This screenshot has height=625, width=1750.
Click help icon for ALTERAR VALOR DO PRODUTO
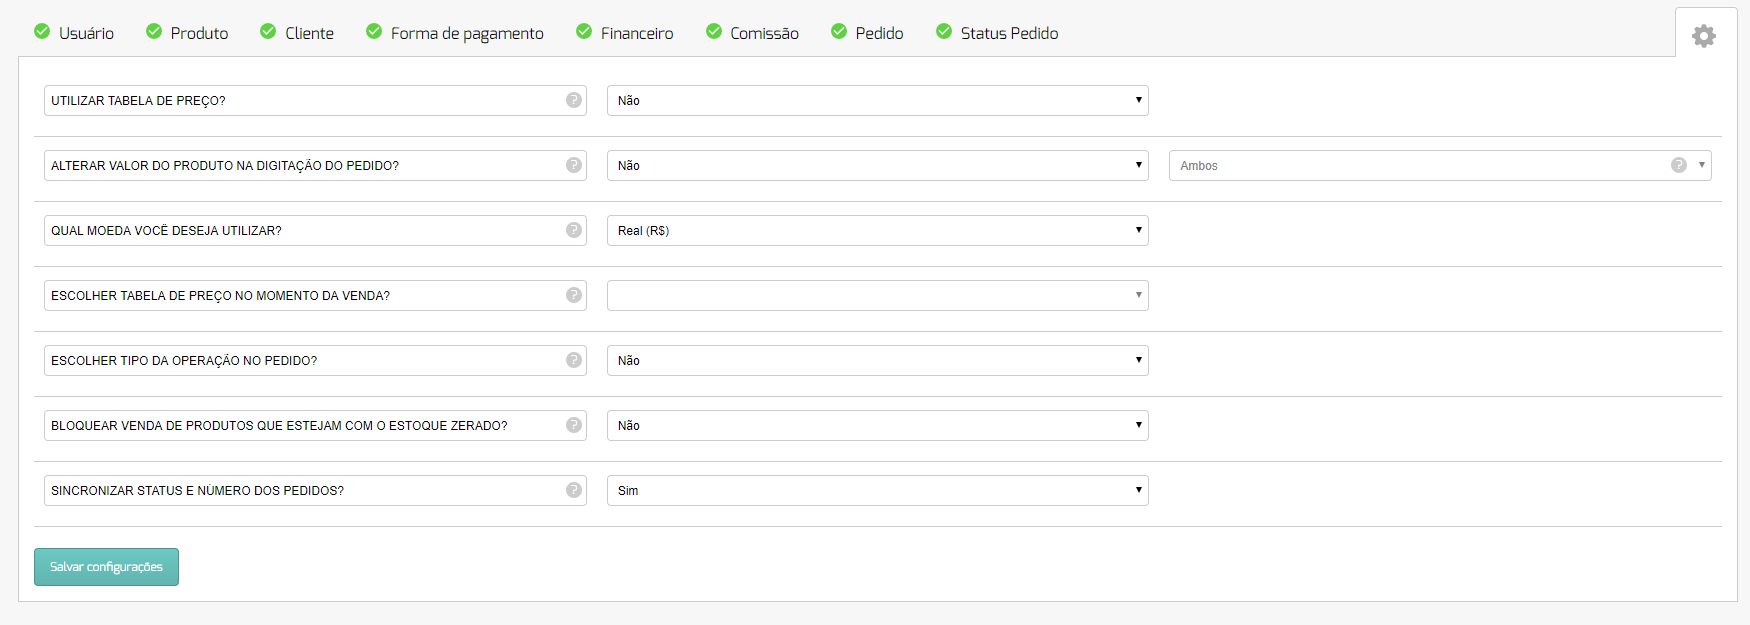click(x=574, y=165)
